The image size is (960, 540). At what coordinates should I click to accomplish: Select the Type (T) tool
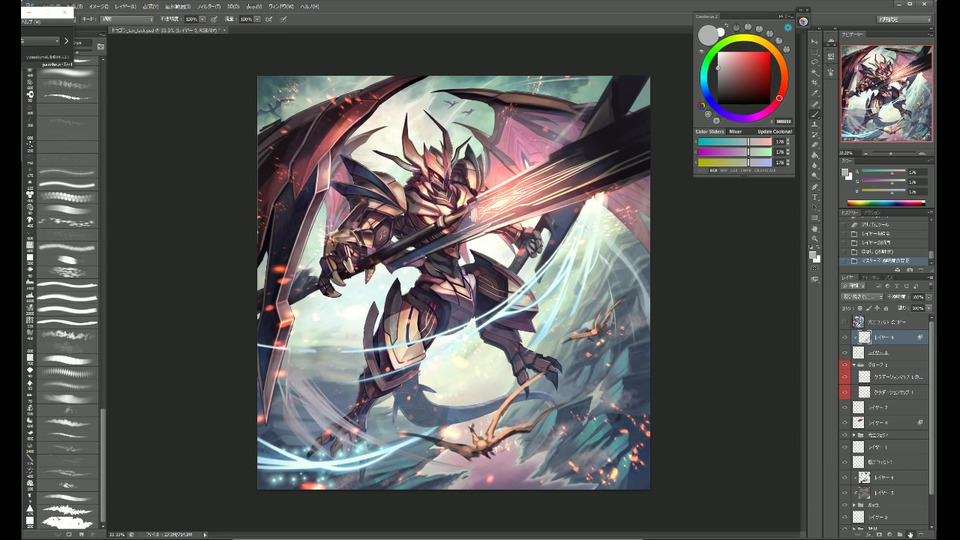[816, 197]
